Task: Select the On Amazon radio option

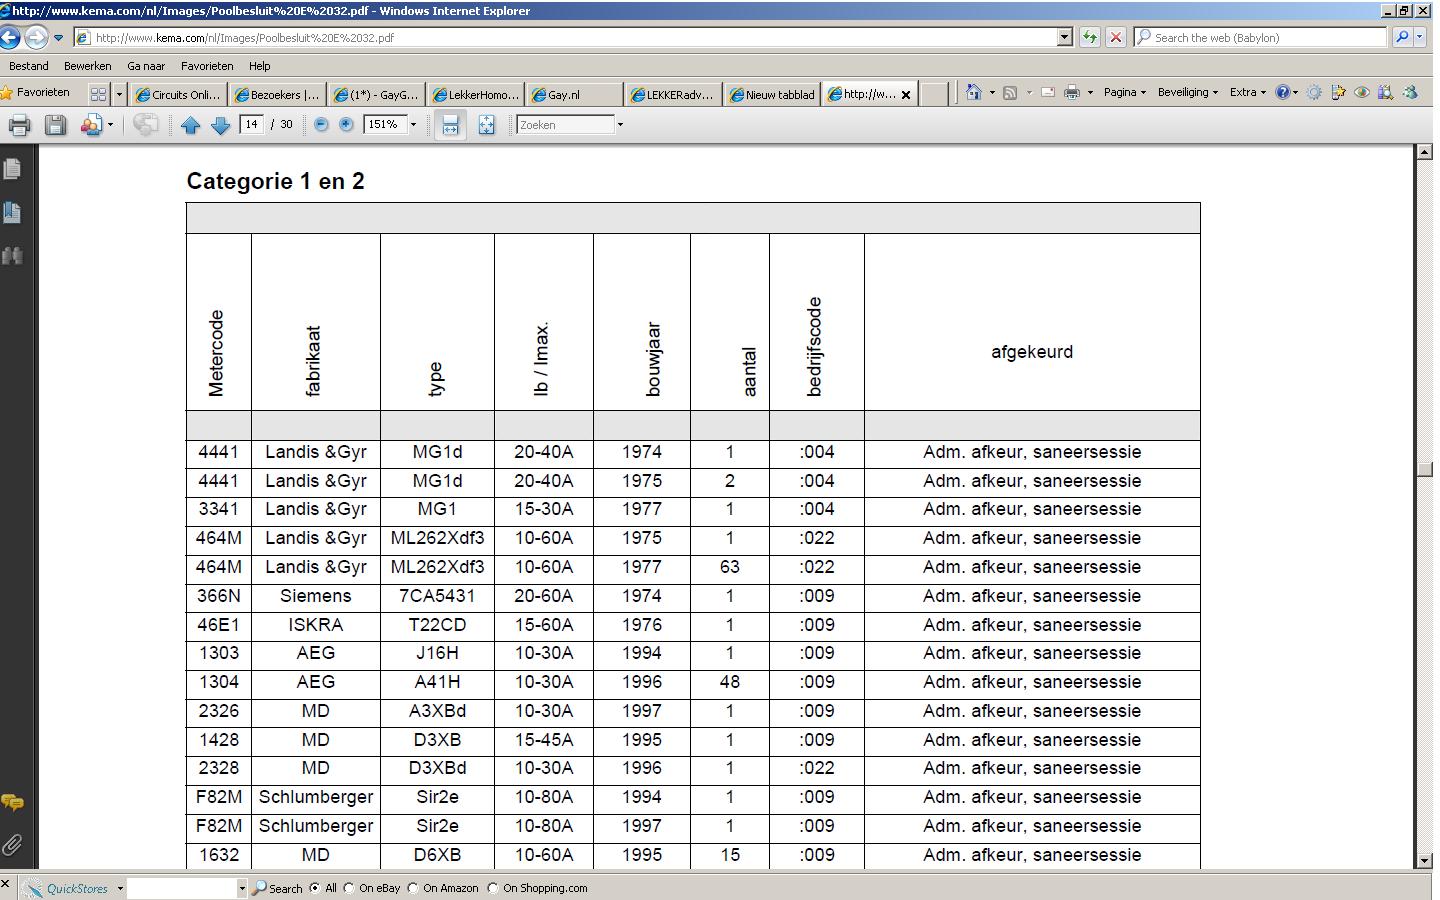Action: point(413,888)
